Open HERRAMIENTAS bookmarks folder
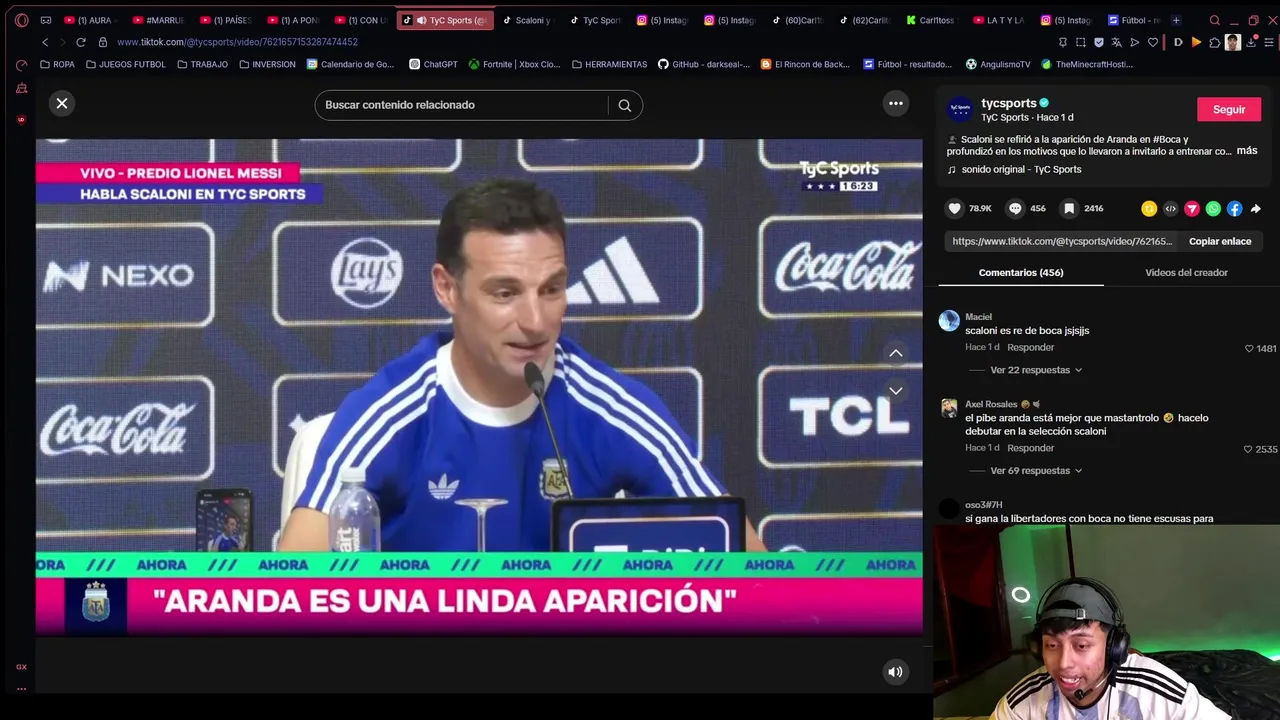1280x720 pixels. click(x=609, y=64)
